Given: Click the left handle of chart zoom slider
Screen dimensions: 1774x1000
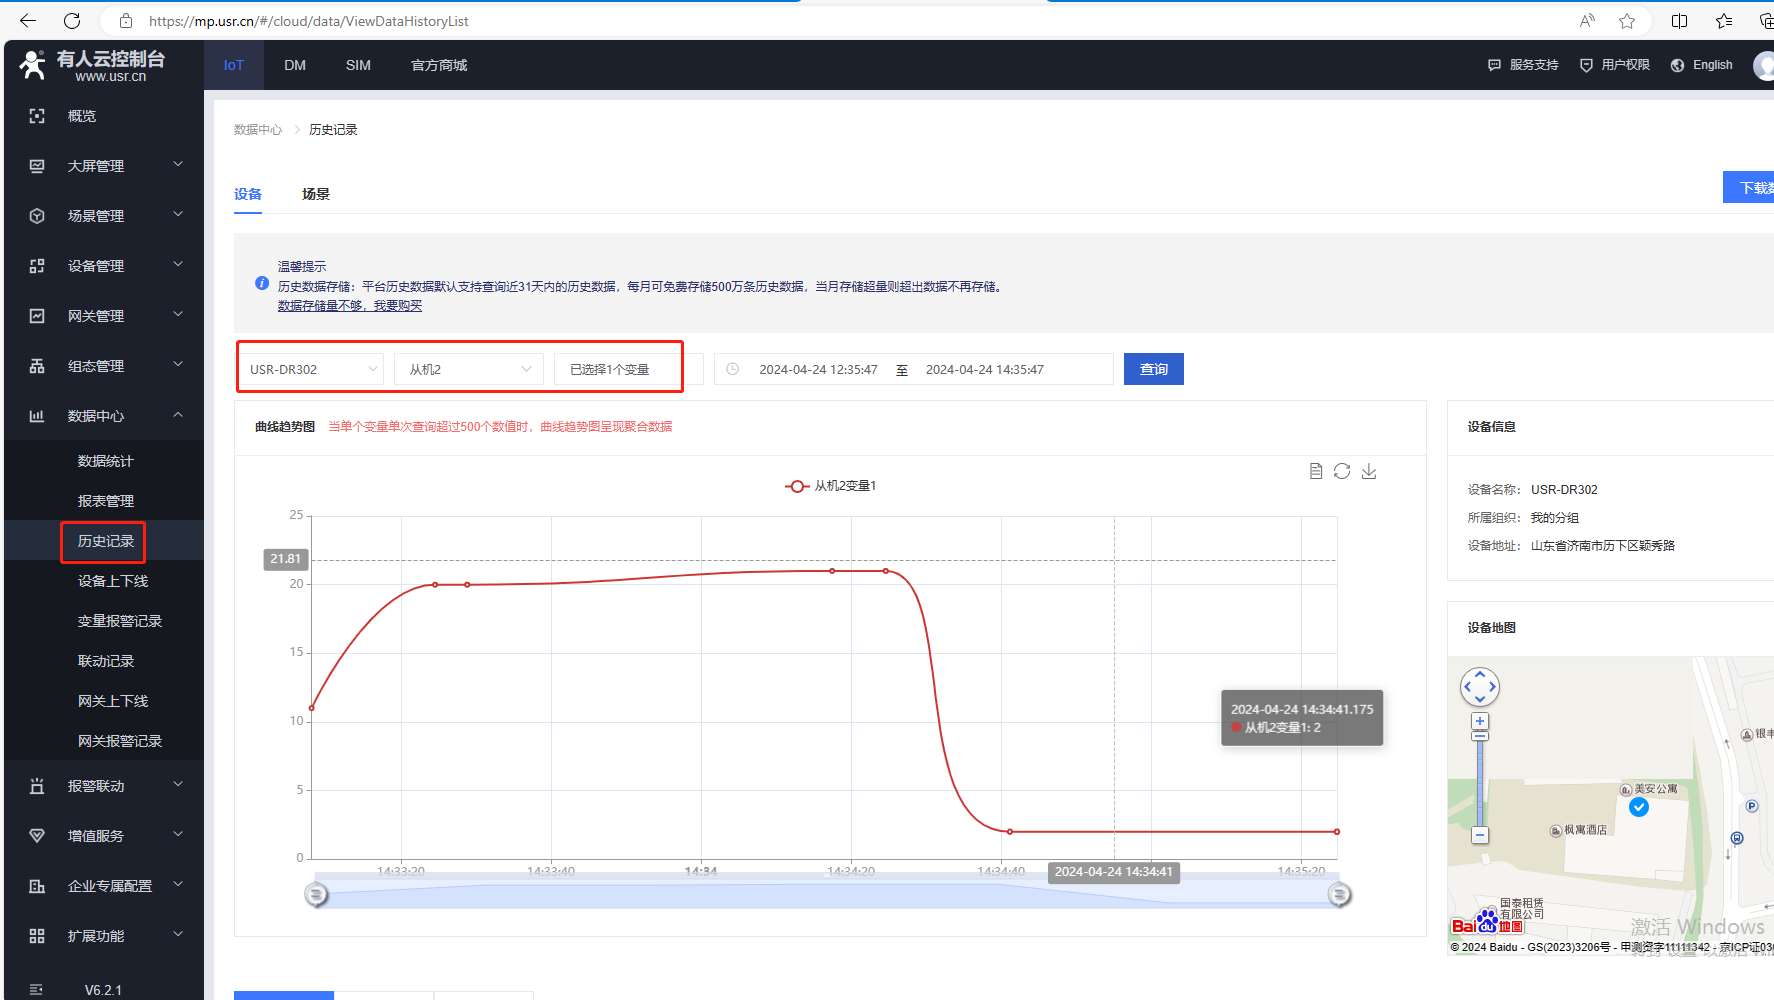Looking at the screenshot, I should (x=316, y=894).
